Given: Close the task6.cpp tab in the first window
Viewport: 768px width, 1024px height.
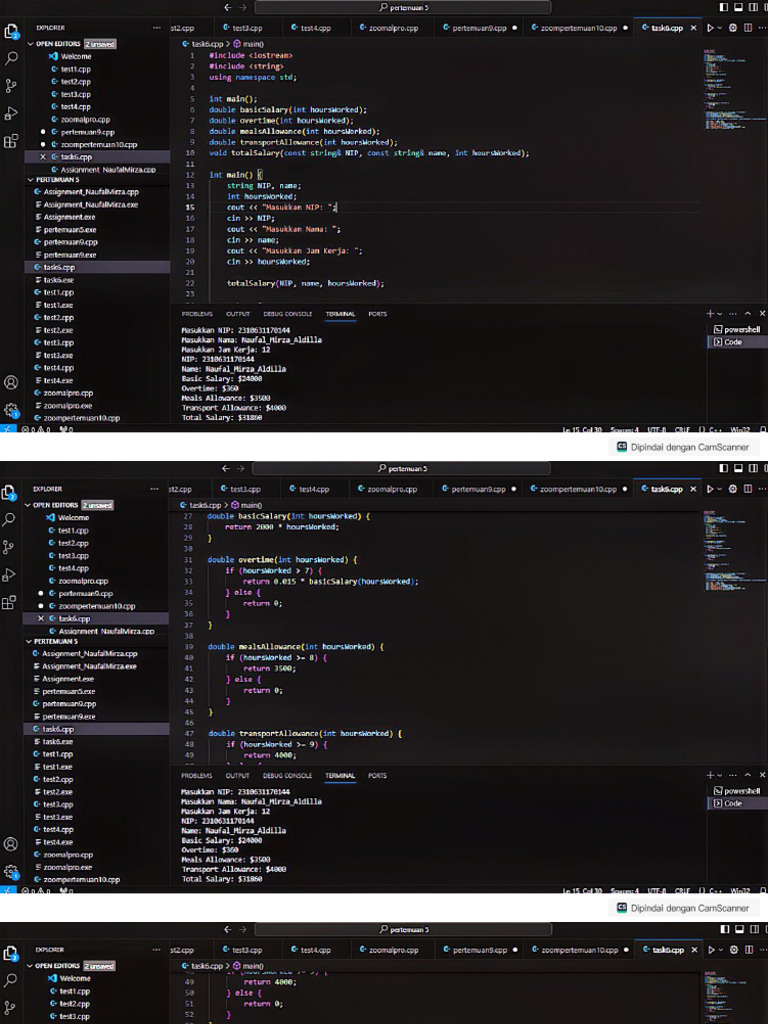Looking at the screenshot, I should pos(694,28).
